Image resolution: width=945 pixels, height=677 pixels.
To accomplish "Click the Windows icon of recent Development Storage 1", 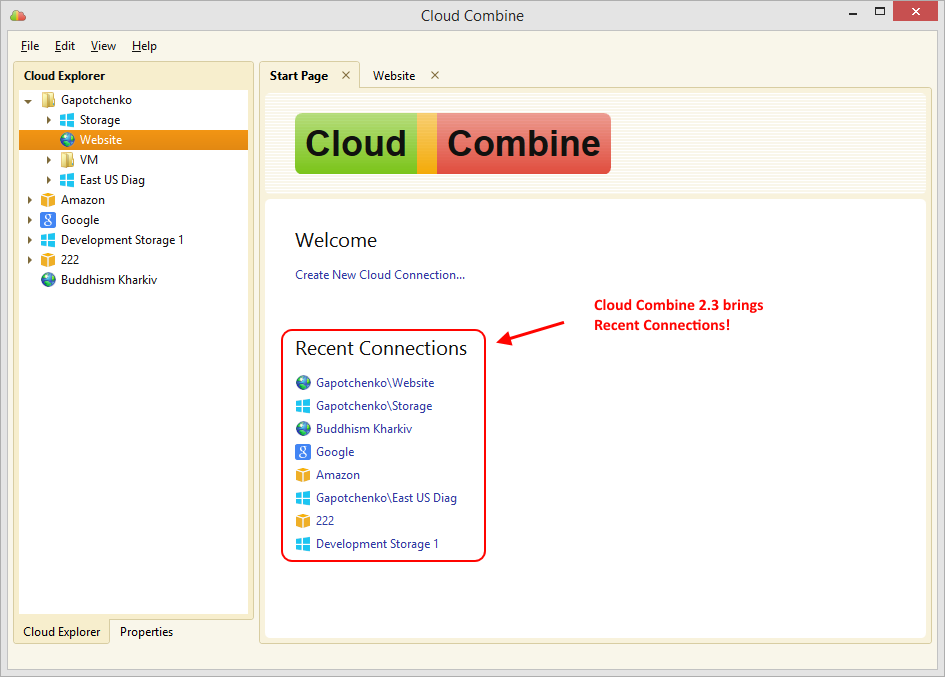I will click(303, 544).
